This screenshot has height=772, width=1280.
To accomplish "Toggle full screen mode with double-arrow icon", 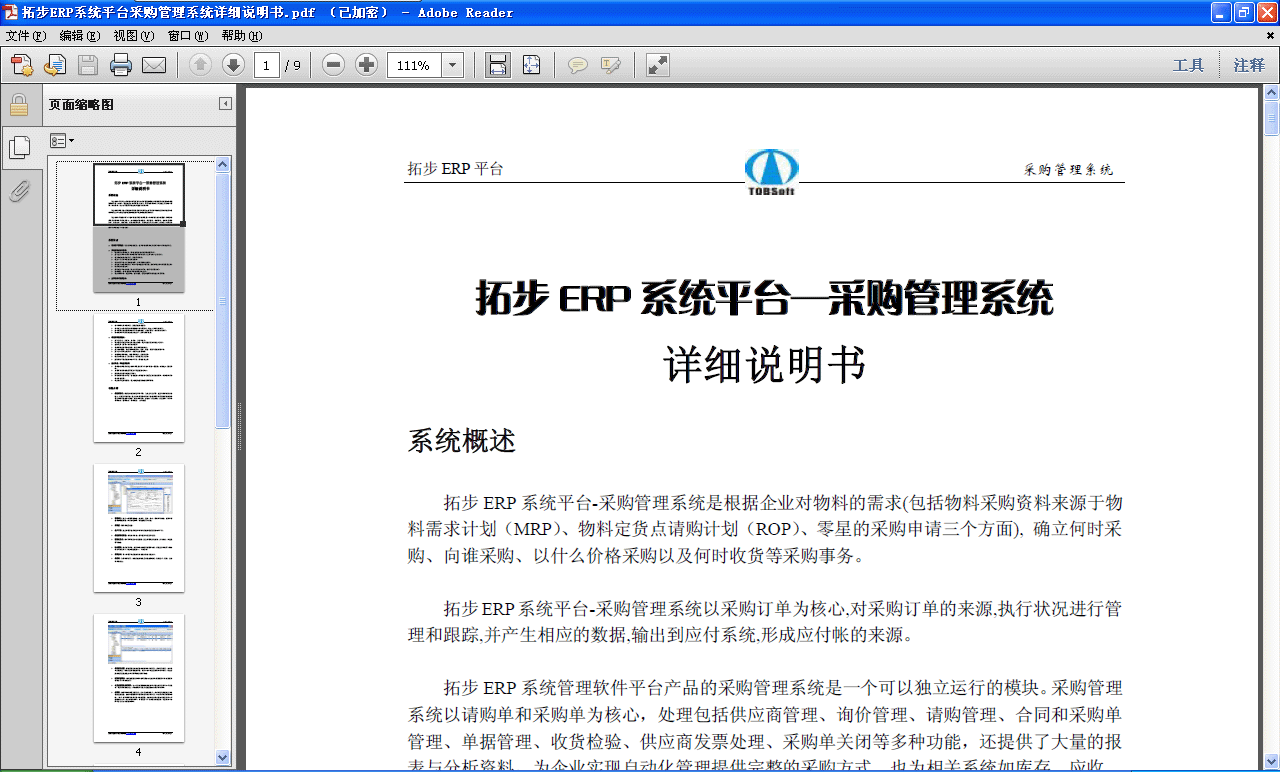I will coord(656,64).
